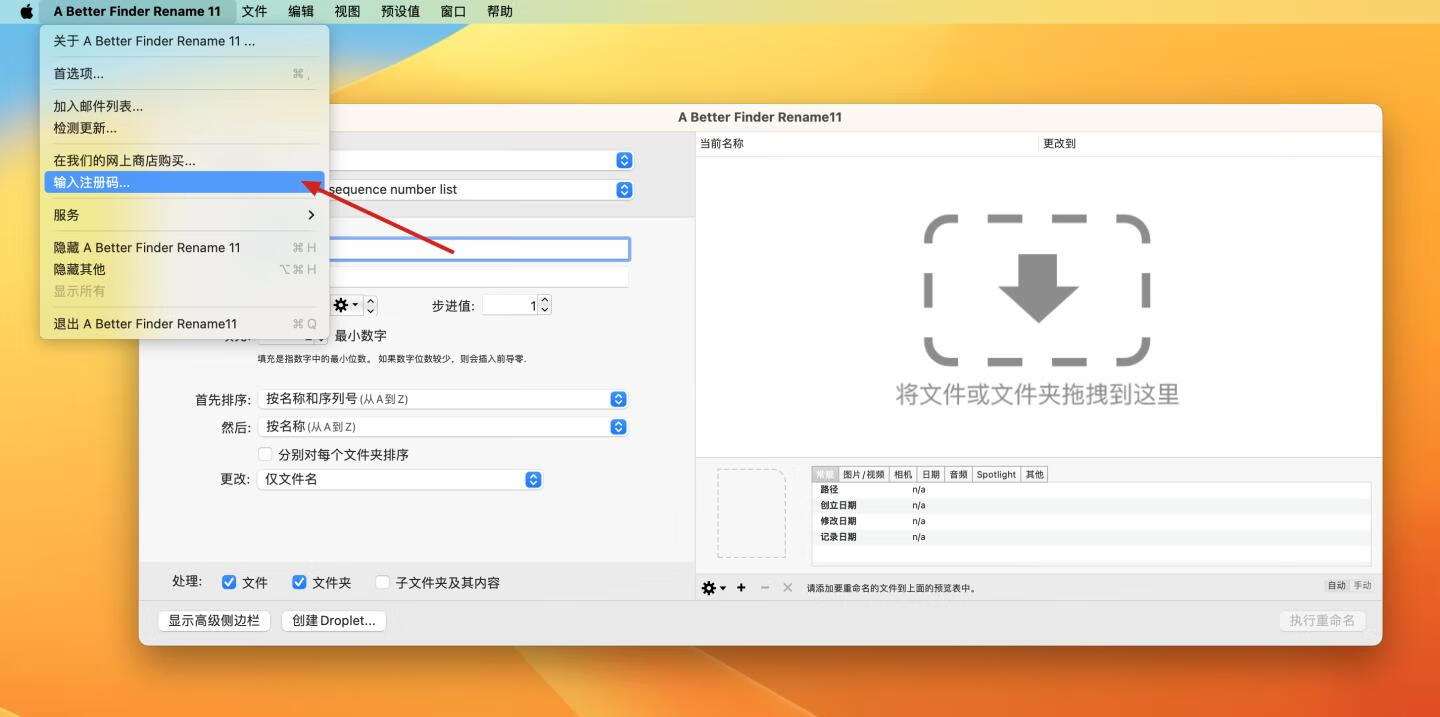The width and height of the screenshot is (1440, 717).
Task: Choose 隐藏 A Better Finder Rename 11
Action: pyautogui.click(x=184, y=247)
